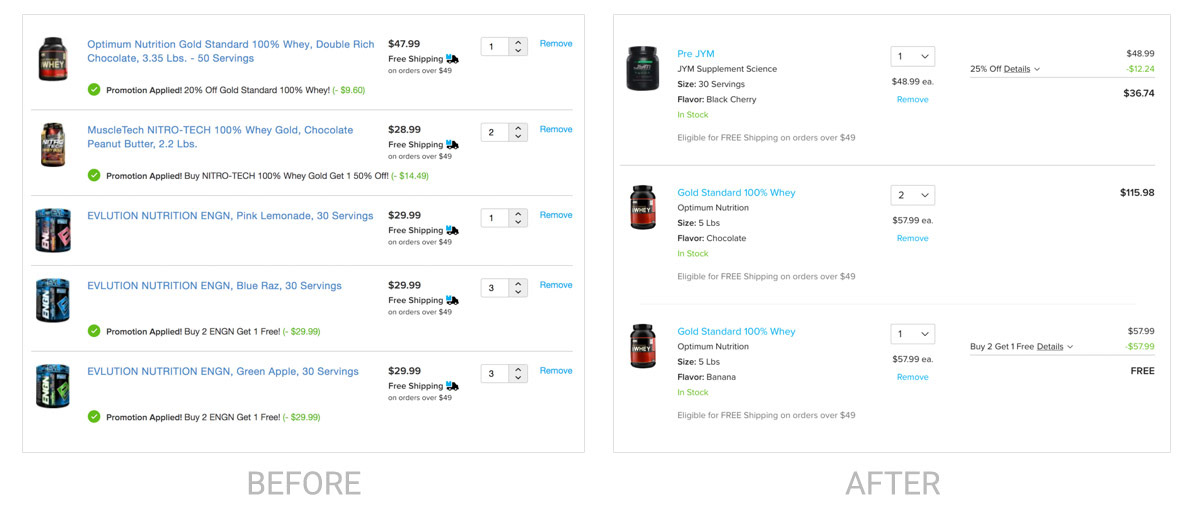Viewport: 1200px width, 509px height.
Task: Open the Pre JYM product thumbnail
Action: 643,68
